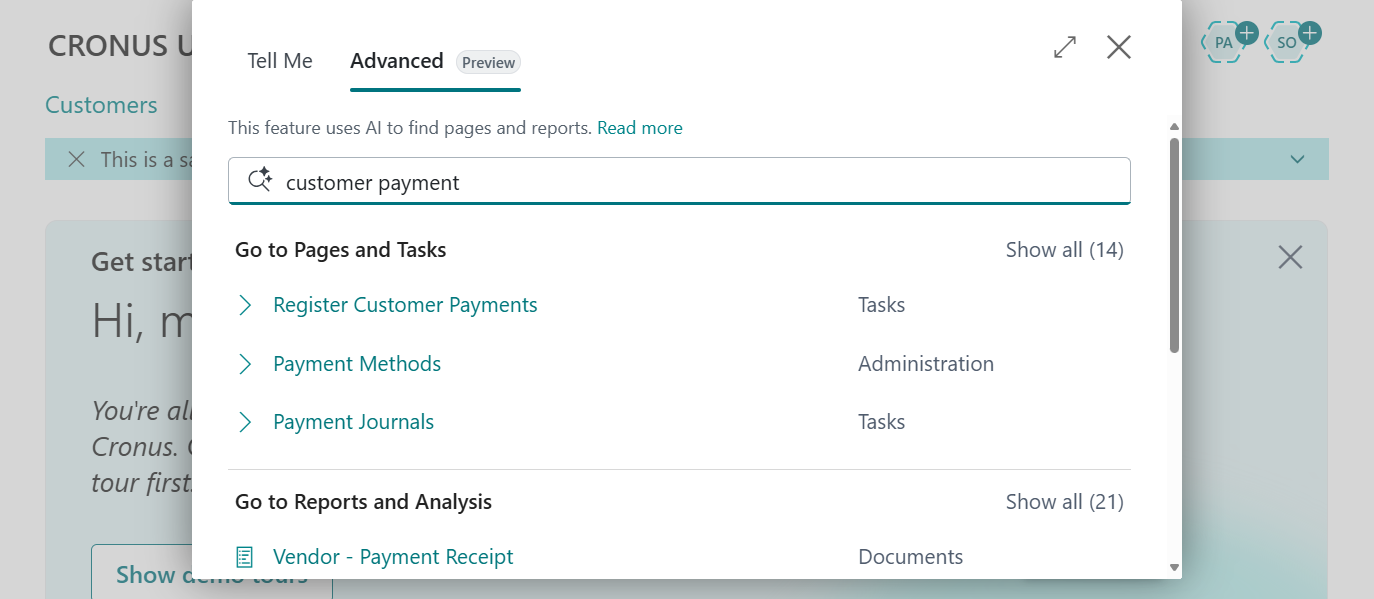1374x599 pixels.
Task: Open the PA user avatar icon
Action: pos(1222,42)
